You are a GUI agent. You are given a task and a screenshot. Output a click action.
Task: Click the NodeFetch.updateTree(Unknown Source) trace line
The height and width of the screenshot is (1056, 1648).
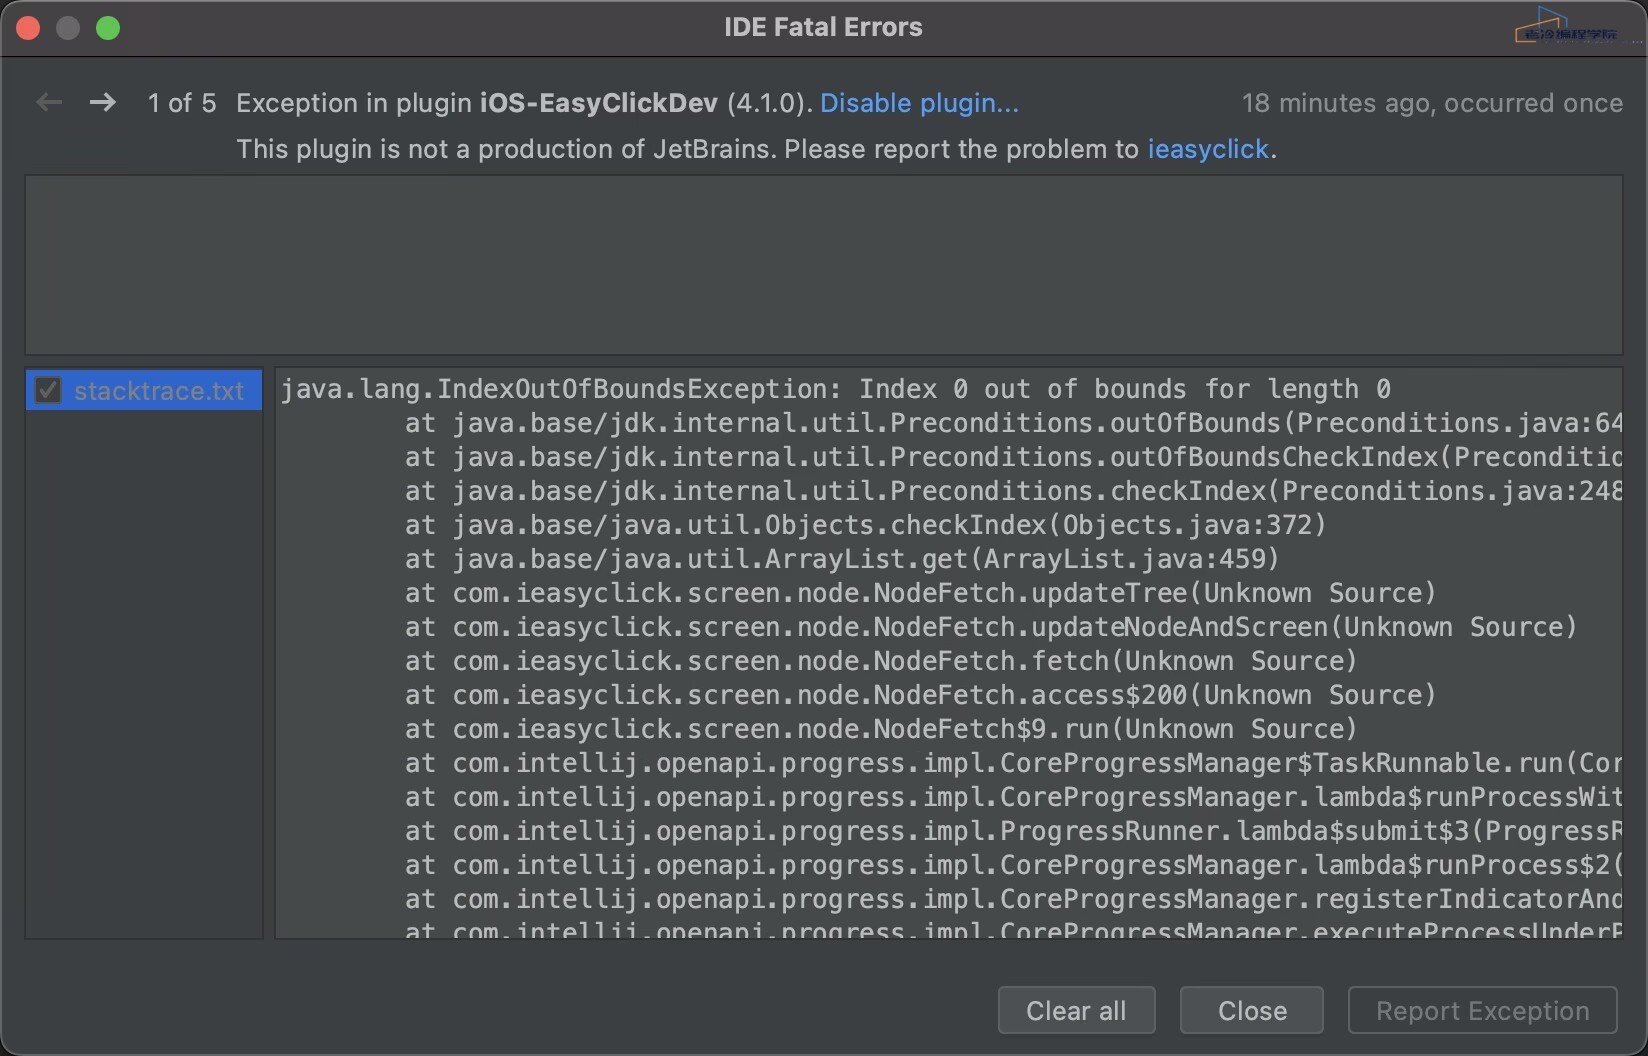pyautogui.click(x=920, y=593)
